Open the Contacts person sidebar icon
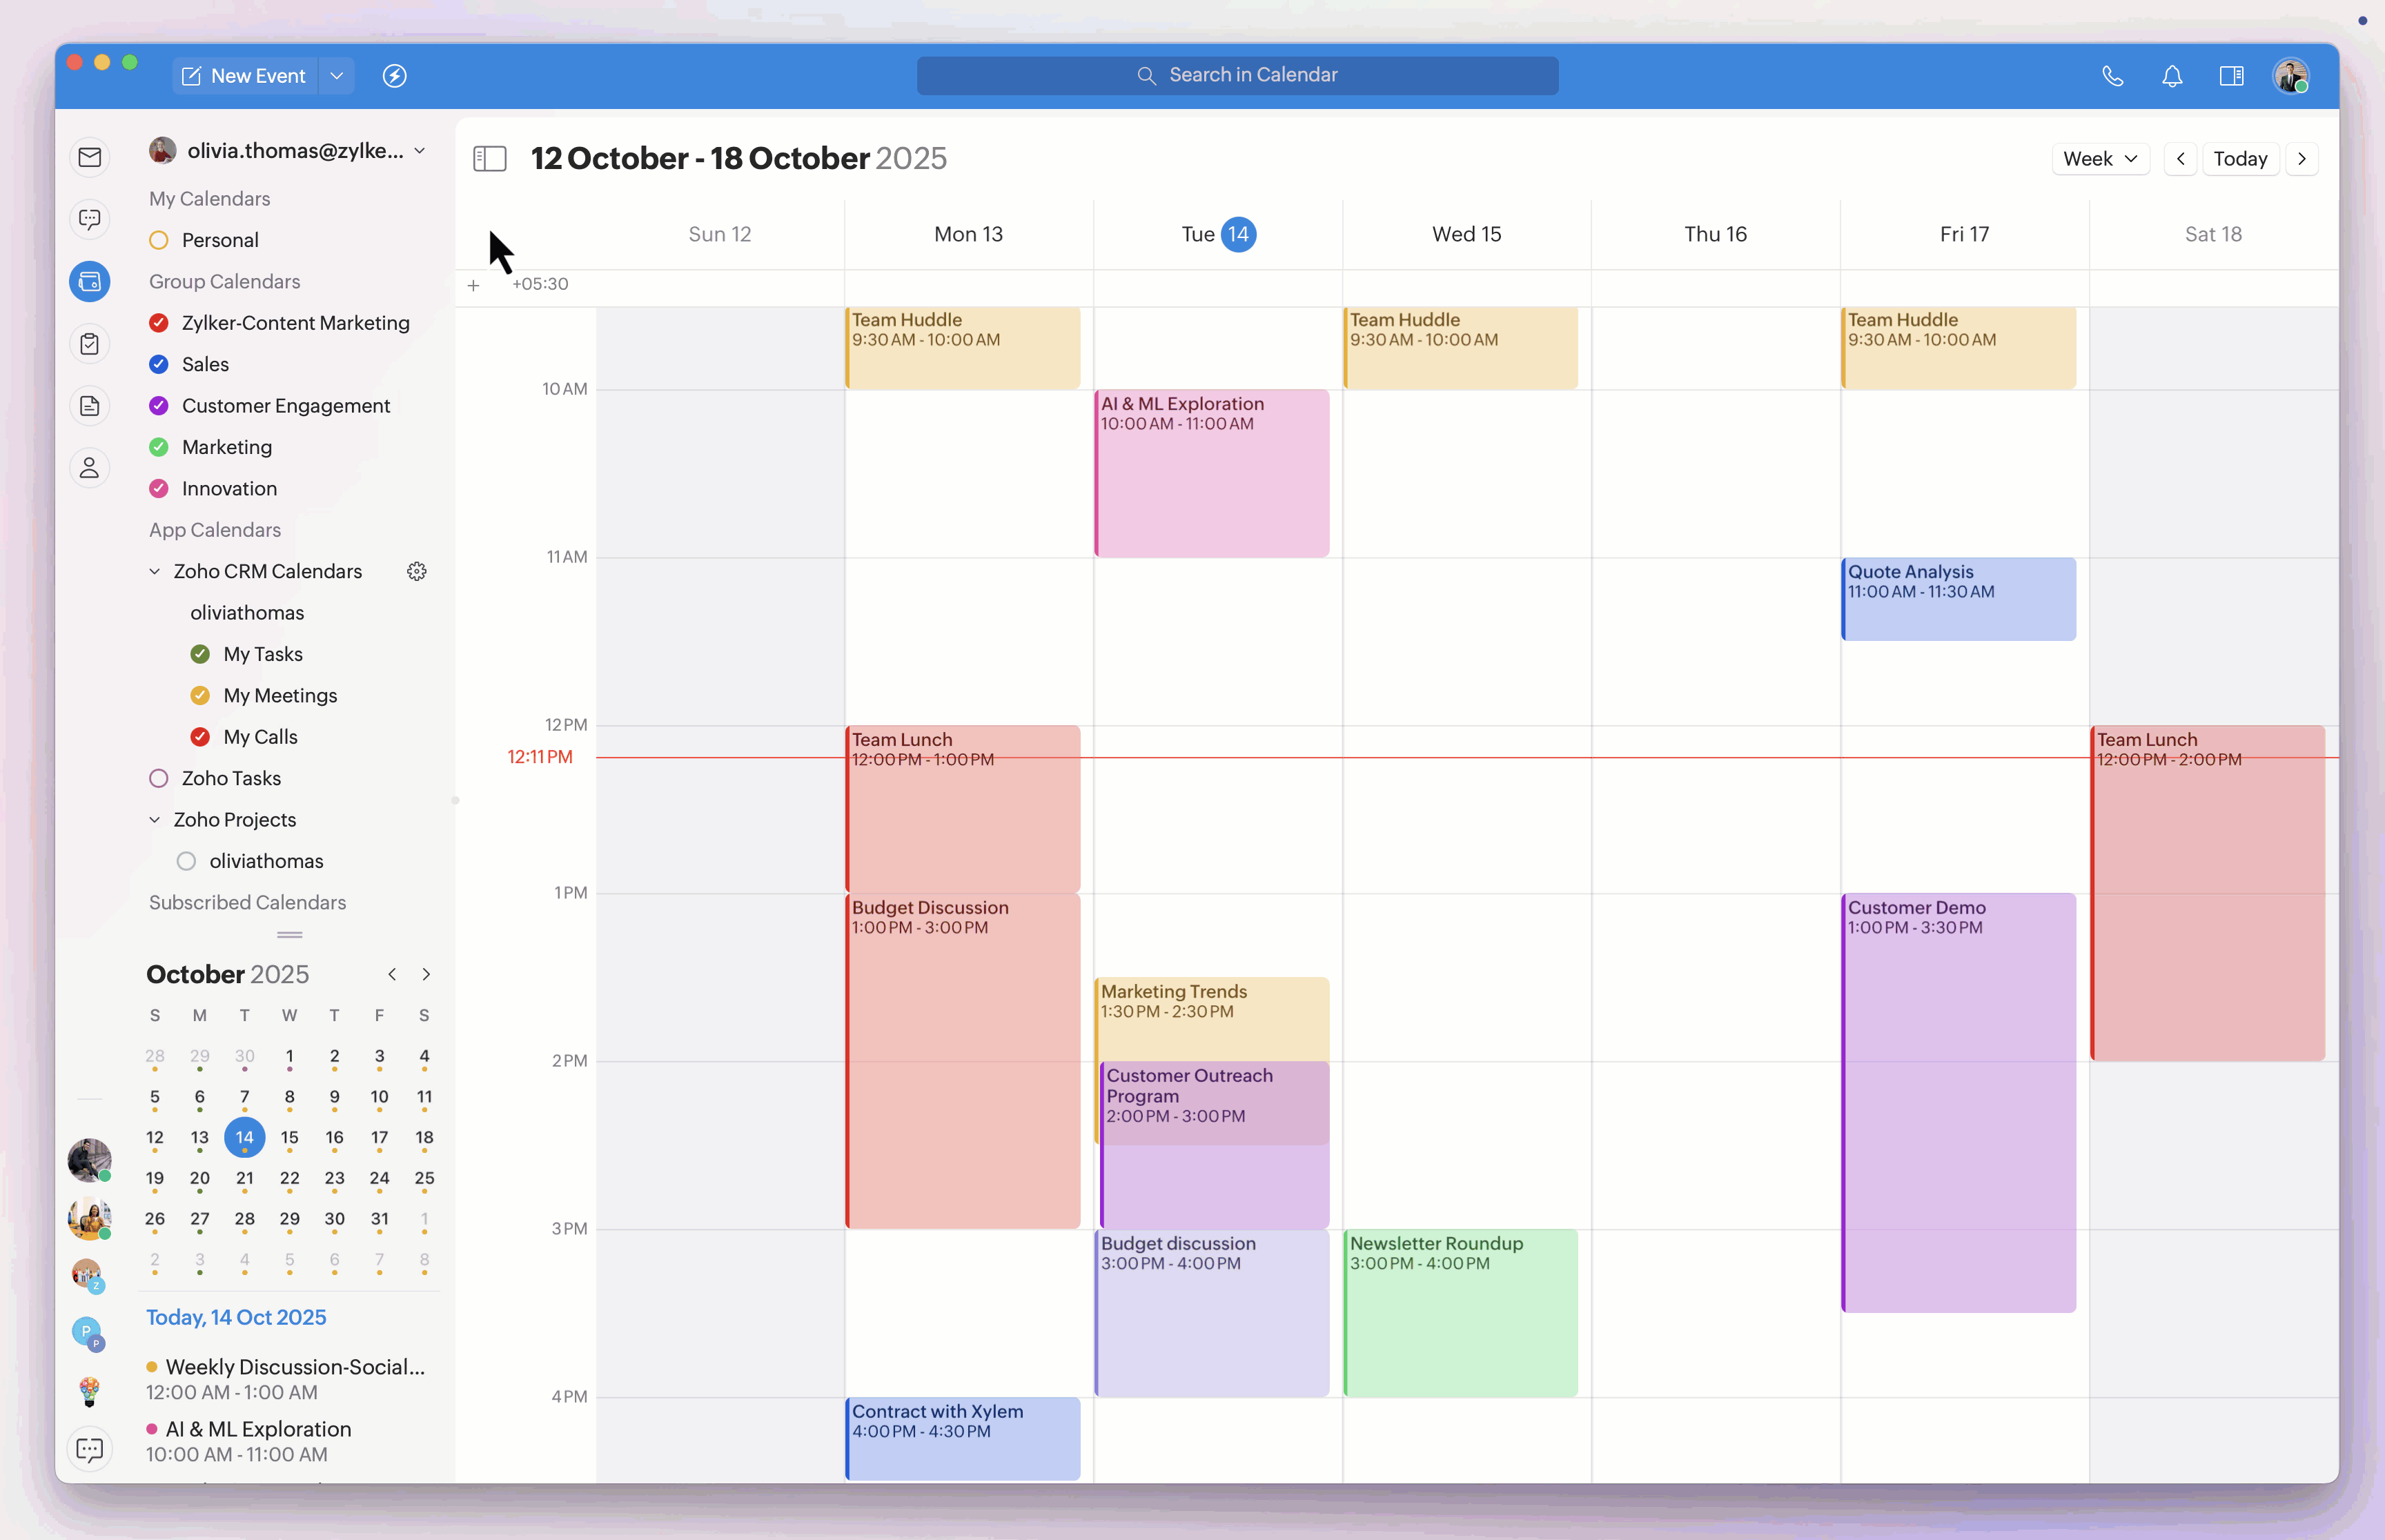This screenshot has height=1540, width=2385. click(x=90, y=468)
